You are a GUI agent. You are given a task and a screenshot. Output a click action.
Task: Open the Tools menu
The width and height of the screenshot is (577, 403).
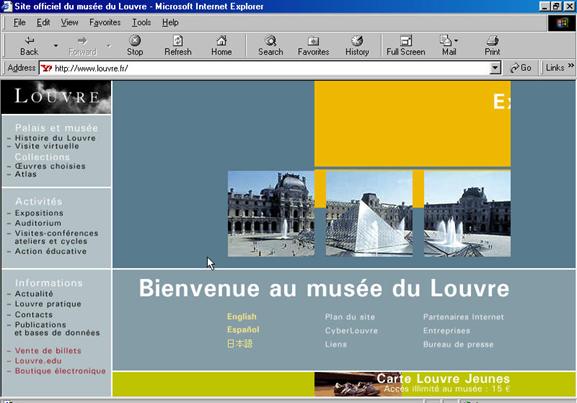[x=142, y=23]
